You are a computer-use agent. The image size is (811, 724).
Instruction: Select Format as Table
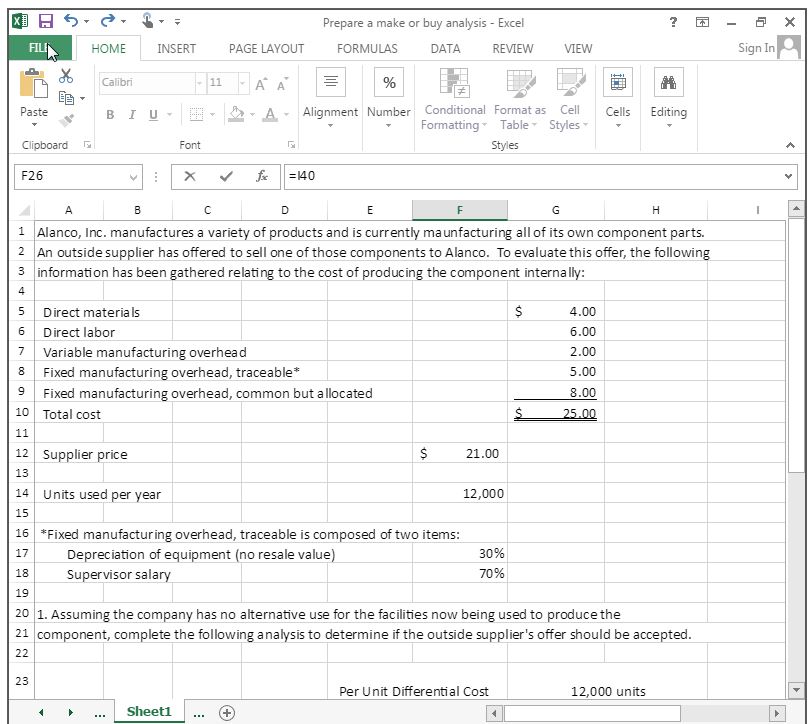point(519,100)
